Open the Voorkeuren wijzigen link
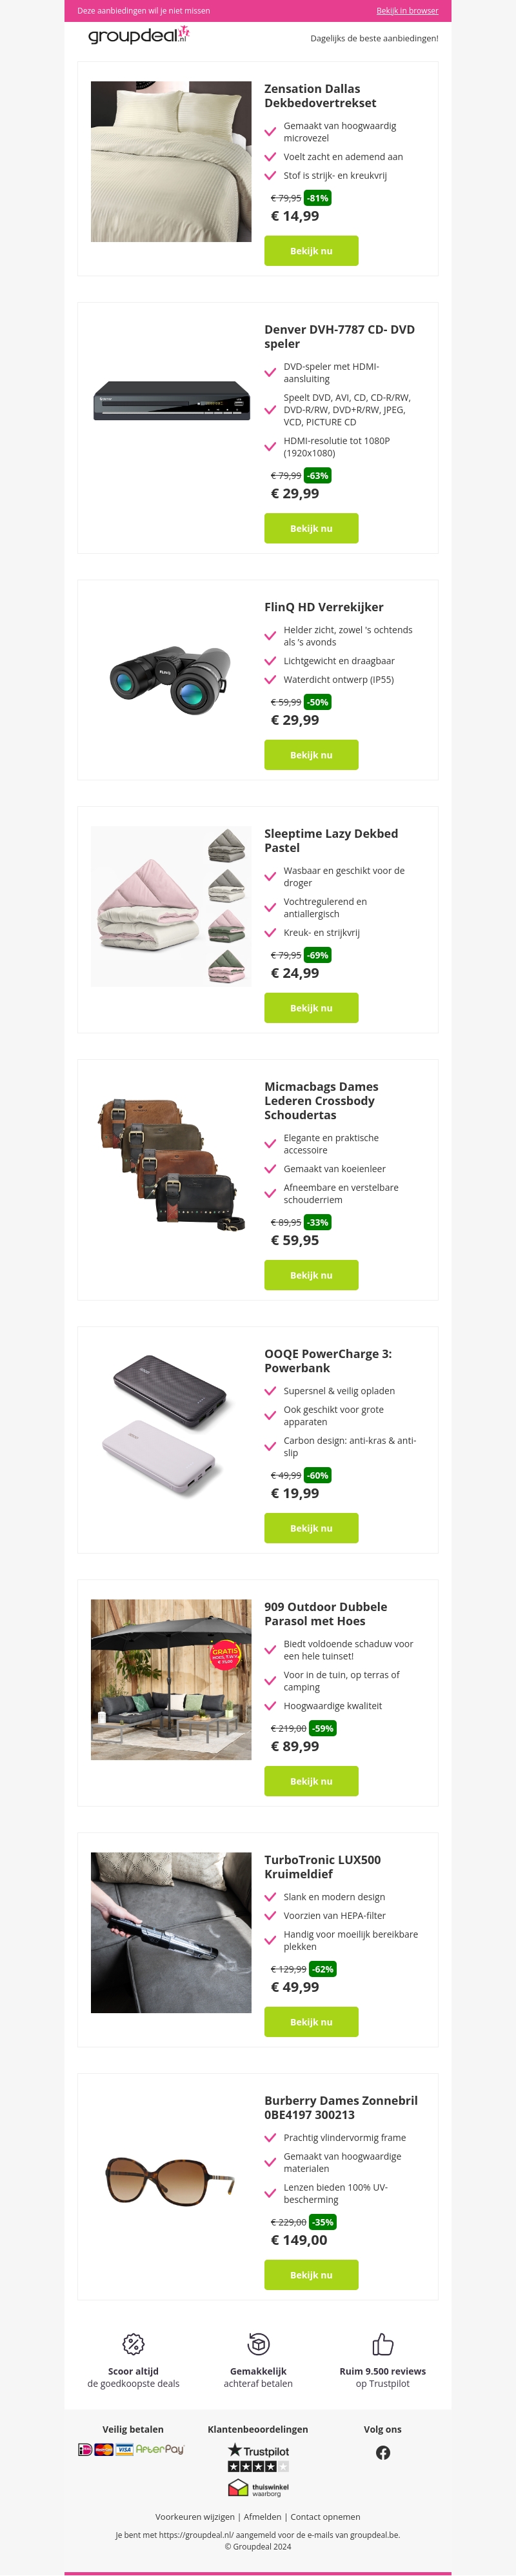The image size is (516, 2576). click(195, 2517)
